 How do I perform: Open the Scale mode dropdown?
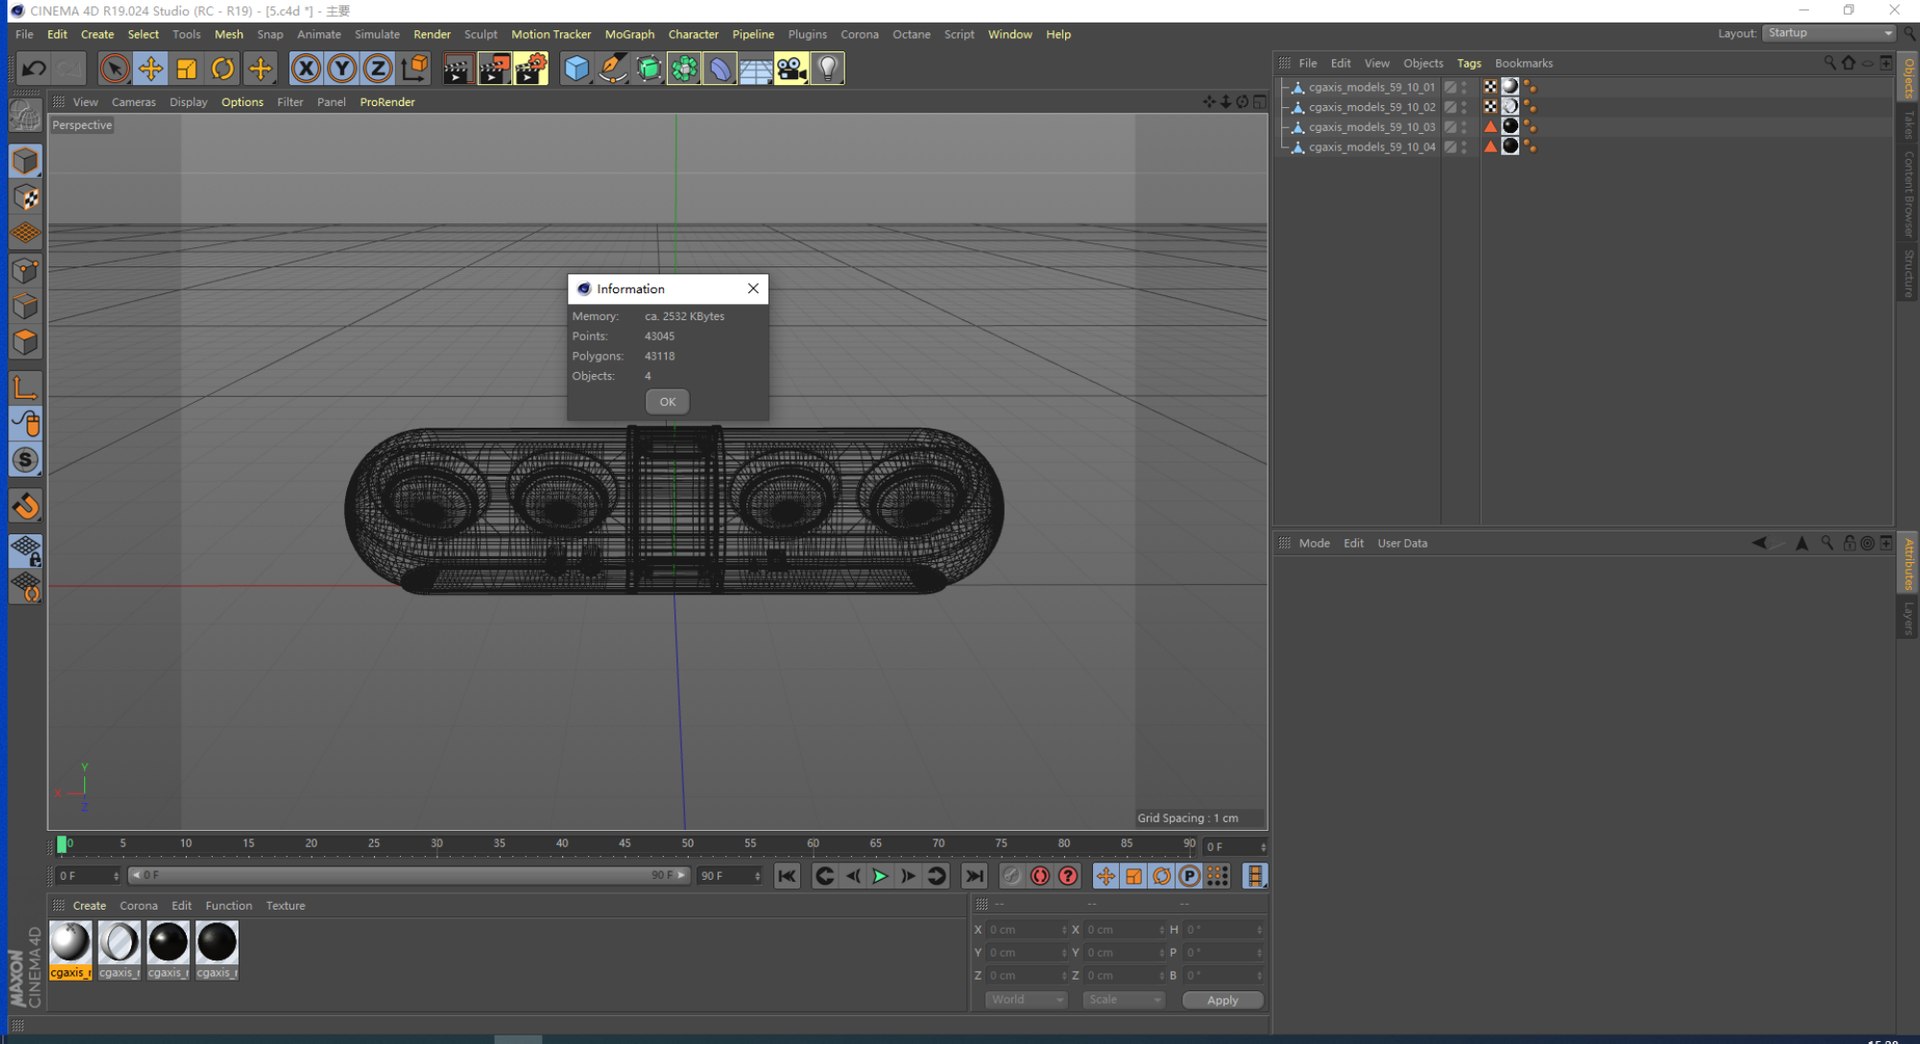point(1123,1000)
